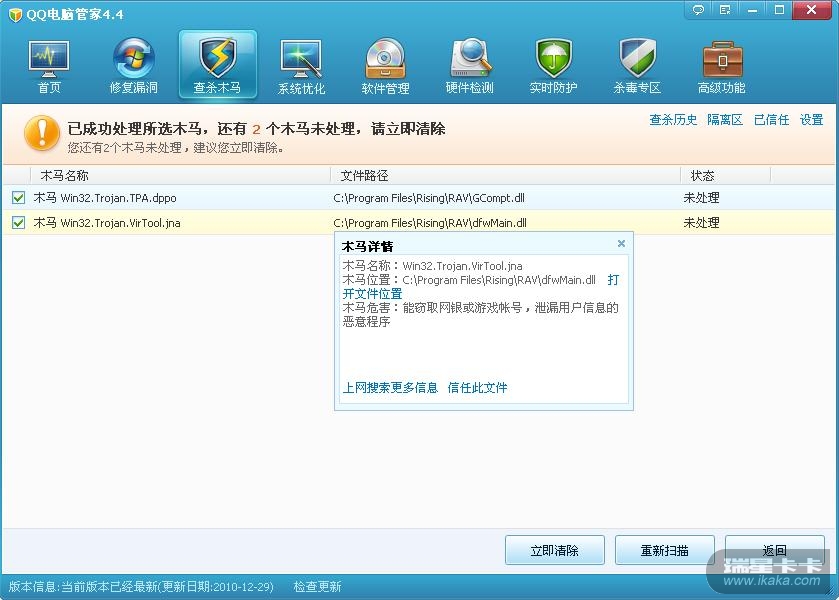Image resolution: width=839 pixels, height=600 pixels.
Task: Open 设置 settings link
Action: click(811, 120)
